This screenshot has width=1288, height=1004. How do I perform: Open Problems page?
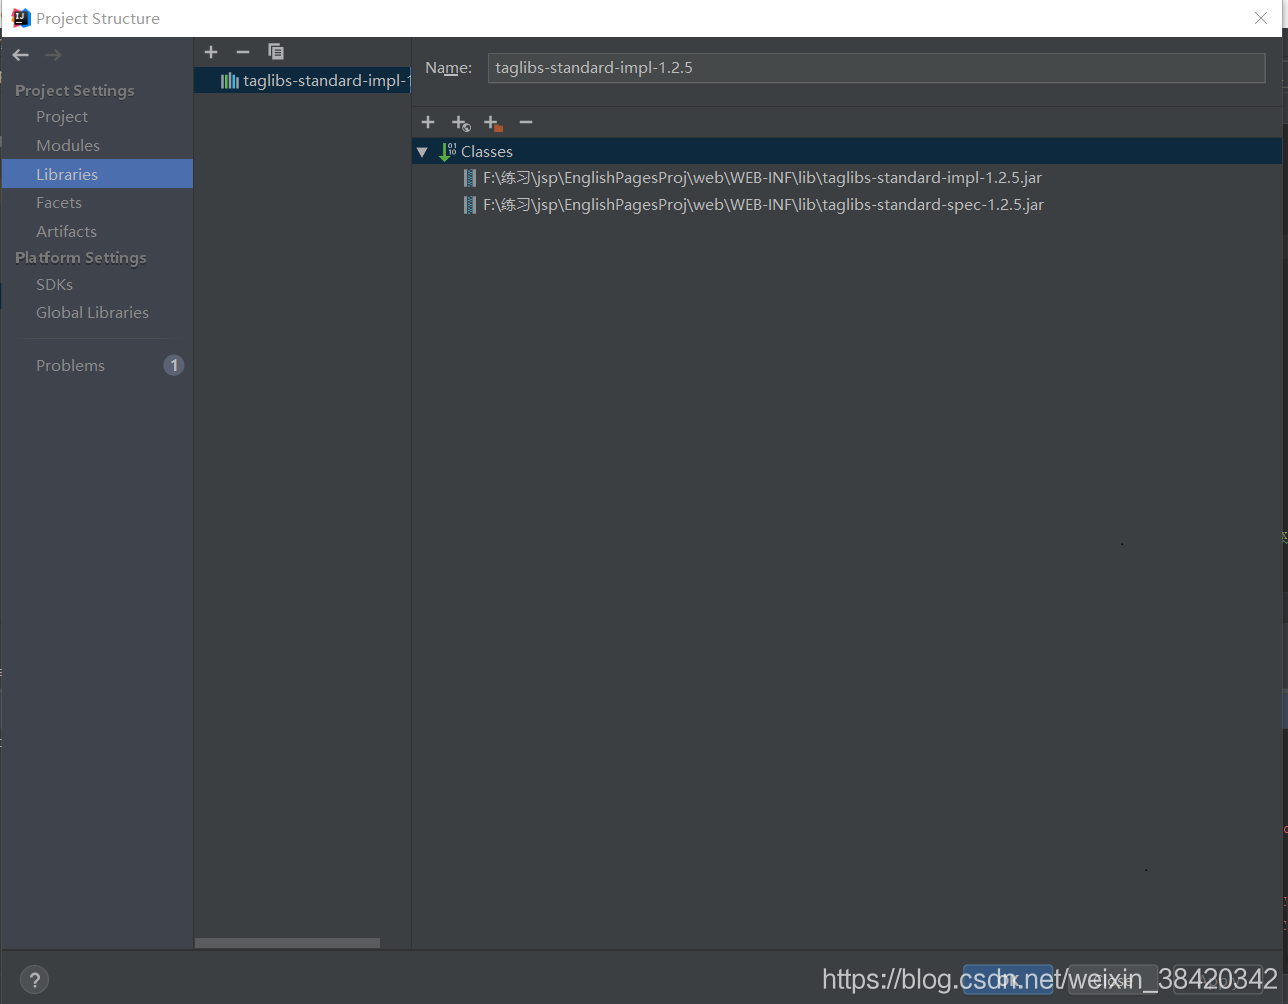pos(70,366)
